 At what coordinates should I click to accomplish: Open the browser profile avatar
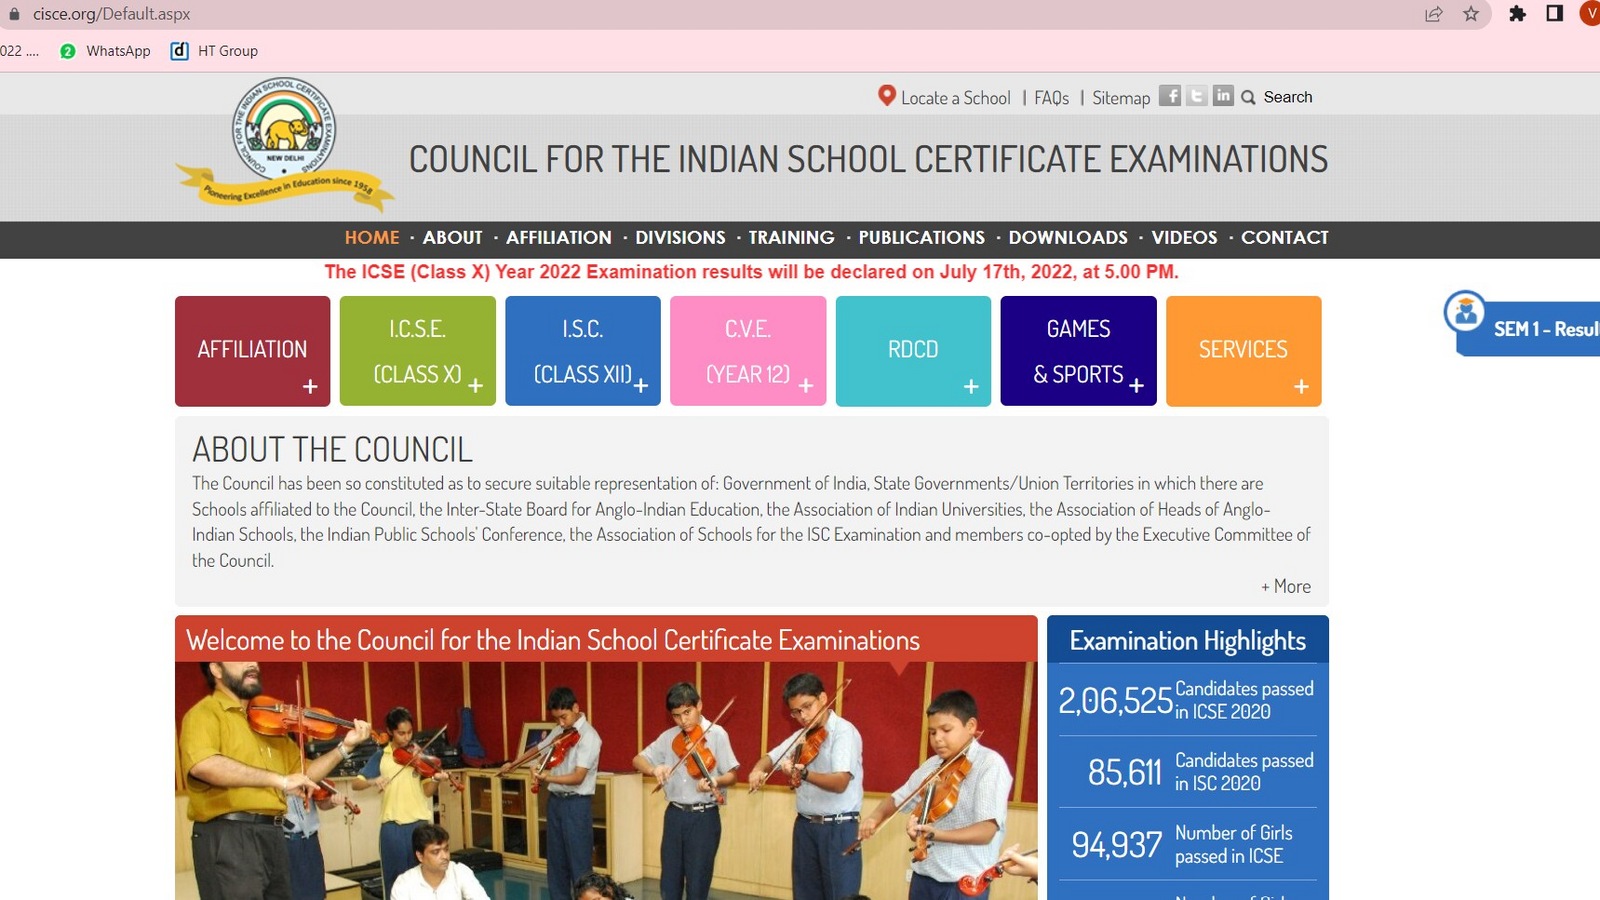click(1590, 13)
